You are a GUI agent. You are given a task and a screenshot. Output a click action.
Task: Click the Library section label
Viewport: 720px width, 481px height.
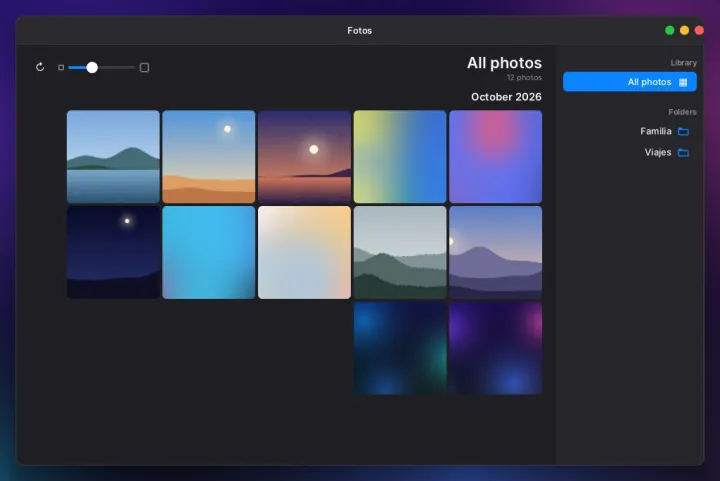(683, 63)
